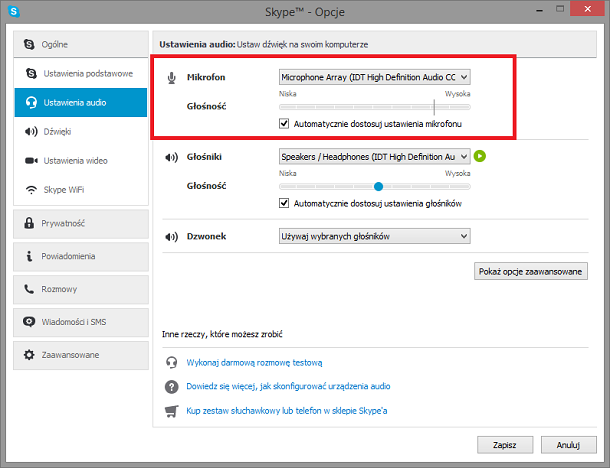Toggle automatic speaker settings checkbox

tap(284, 203)
